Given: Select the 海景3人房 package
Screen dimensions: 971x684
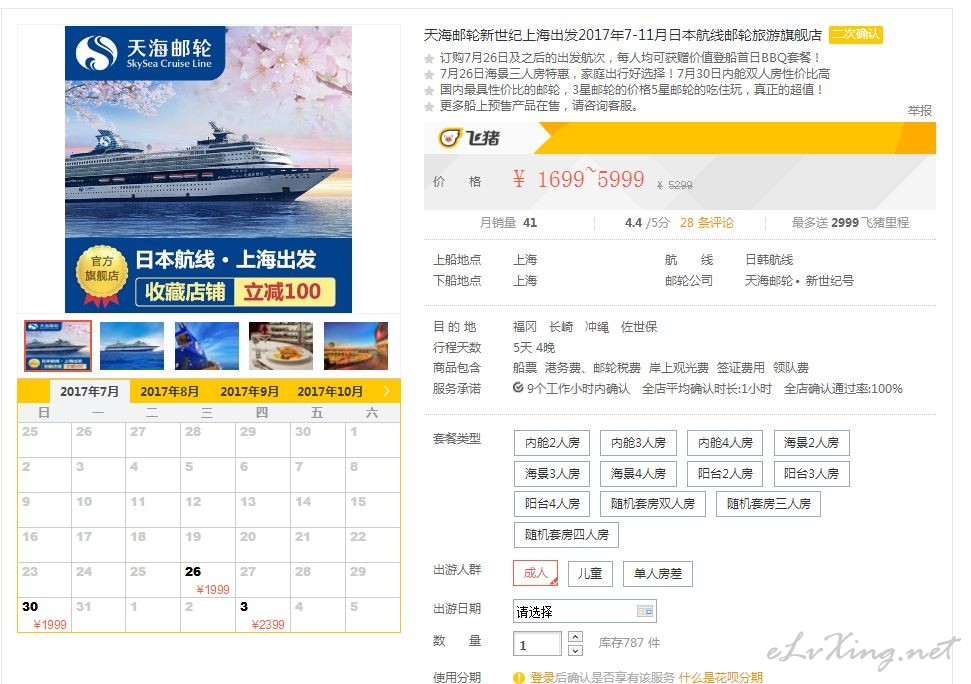Looking at the screenshot, I should (552, 474).
